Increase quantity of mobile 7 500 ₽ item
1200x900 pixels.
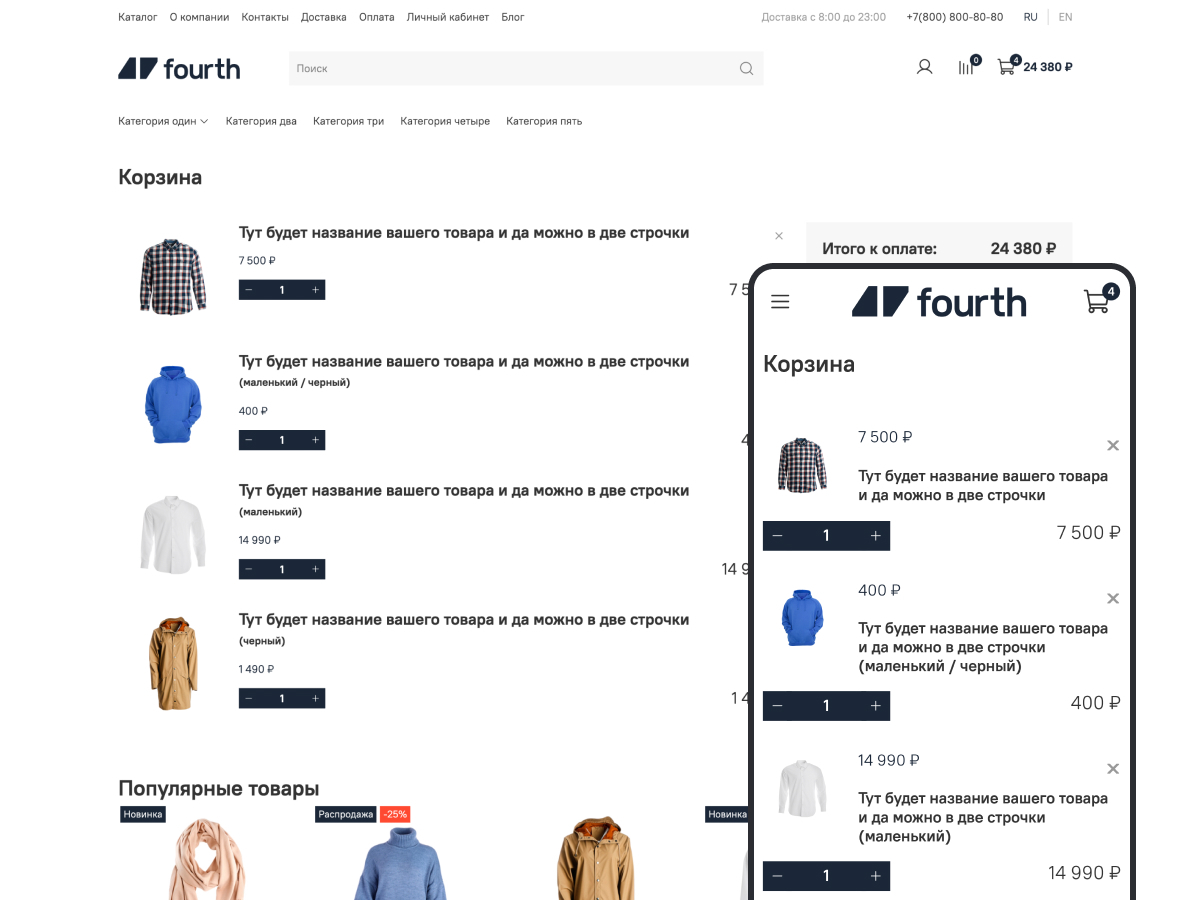(875, 536)
